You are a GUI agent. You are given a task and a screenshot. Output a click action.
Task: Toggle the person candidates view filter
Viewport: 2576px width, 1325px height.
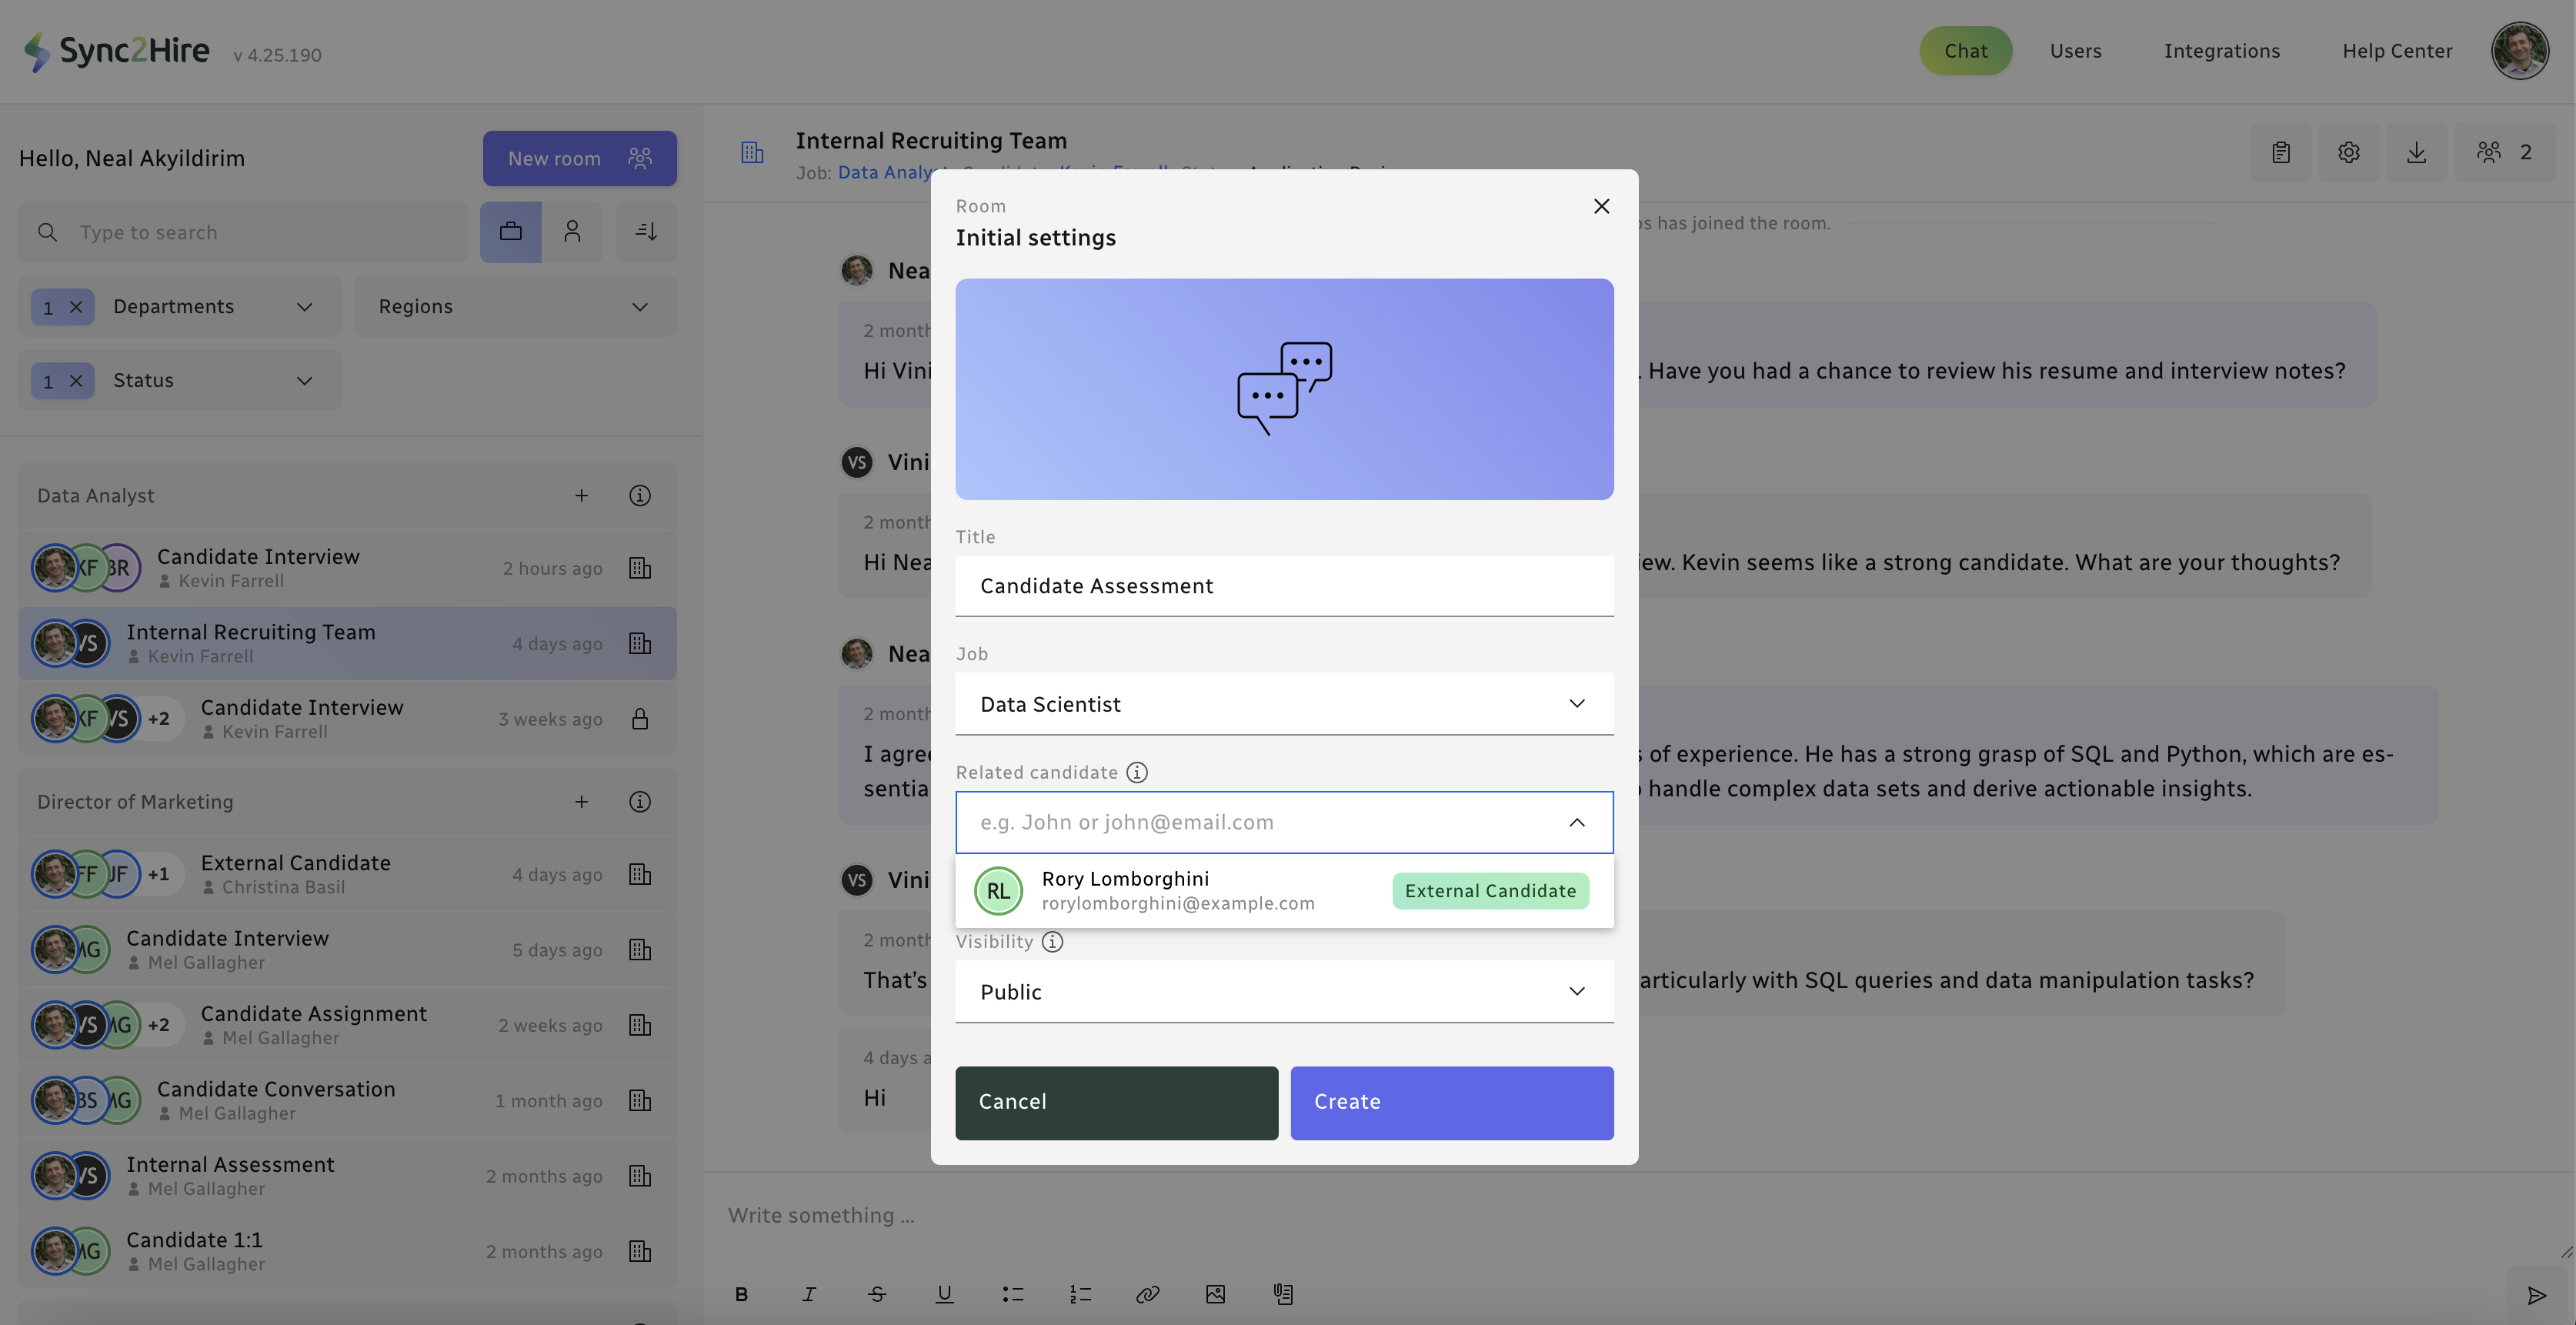pyautogui.click(x=572, y=232)
